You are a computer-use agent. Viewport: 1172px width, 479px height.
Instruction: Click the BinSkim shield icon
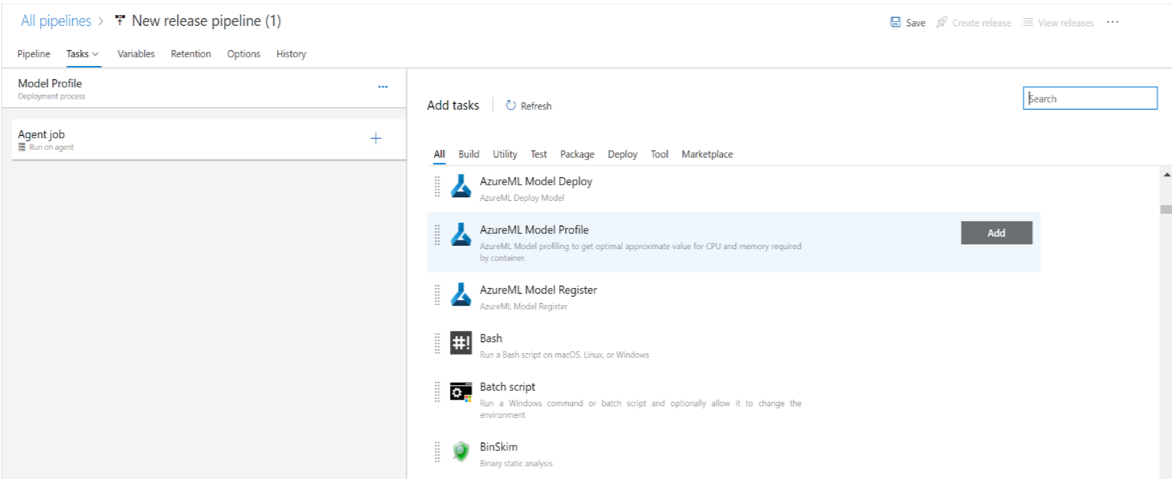(x=461, y=452)
